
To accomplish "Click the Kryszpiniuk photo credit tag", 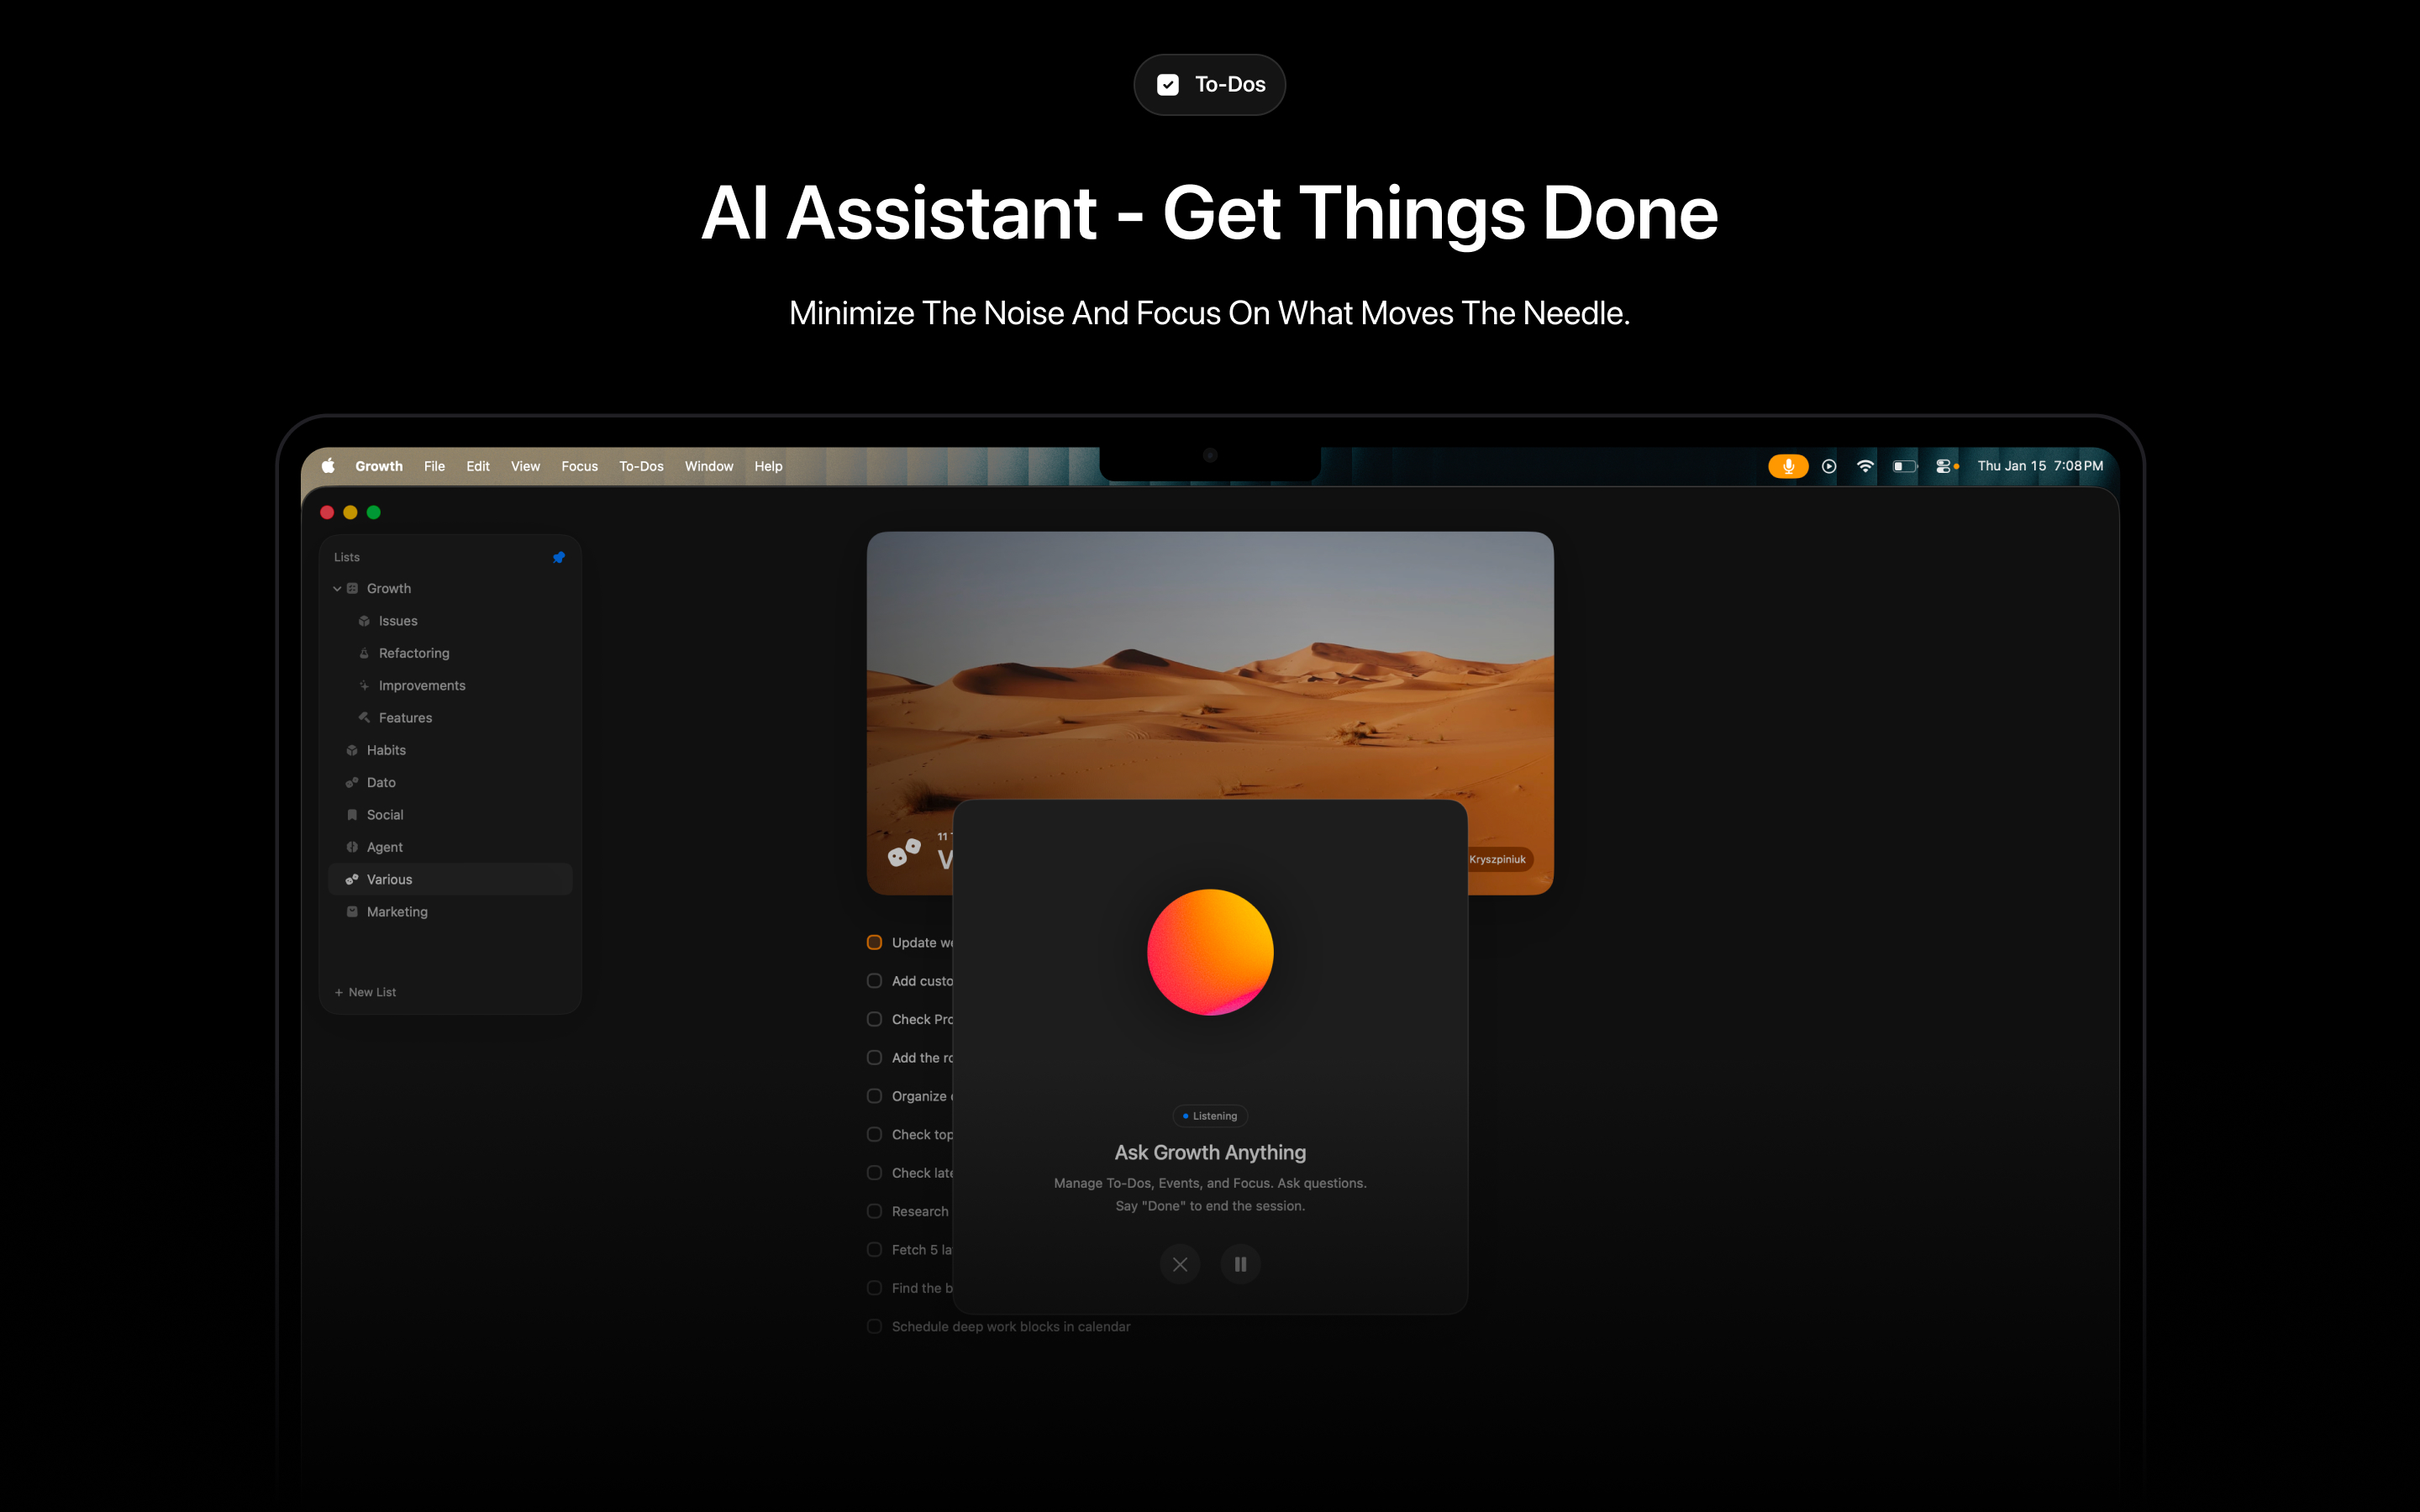I will 1499,859.
